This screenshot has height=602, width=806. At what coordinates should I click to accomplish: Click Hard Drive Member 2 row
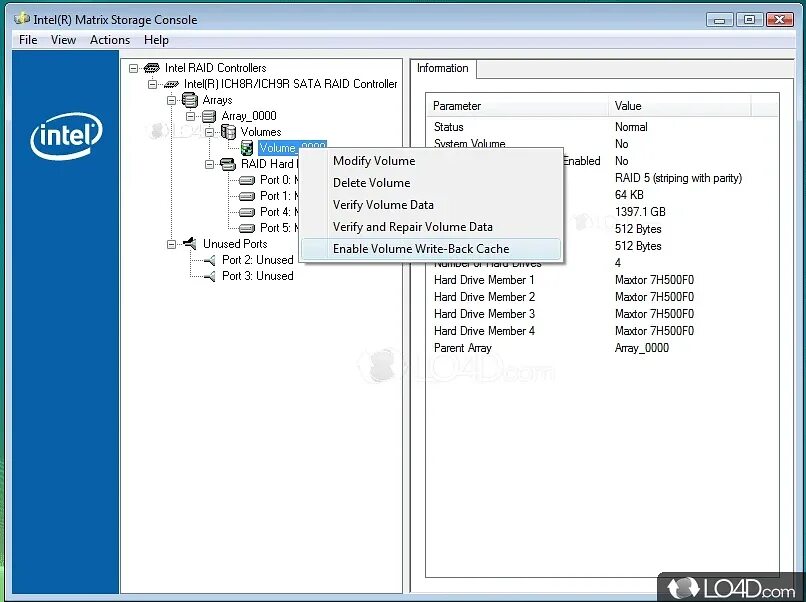point(602,297)
